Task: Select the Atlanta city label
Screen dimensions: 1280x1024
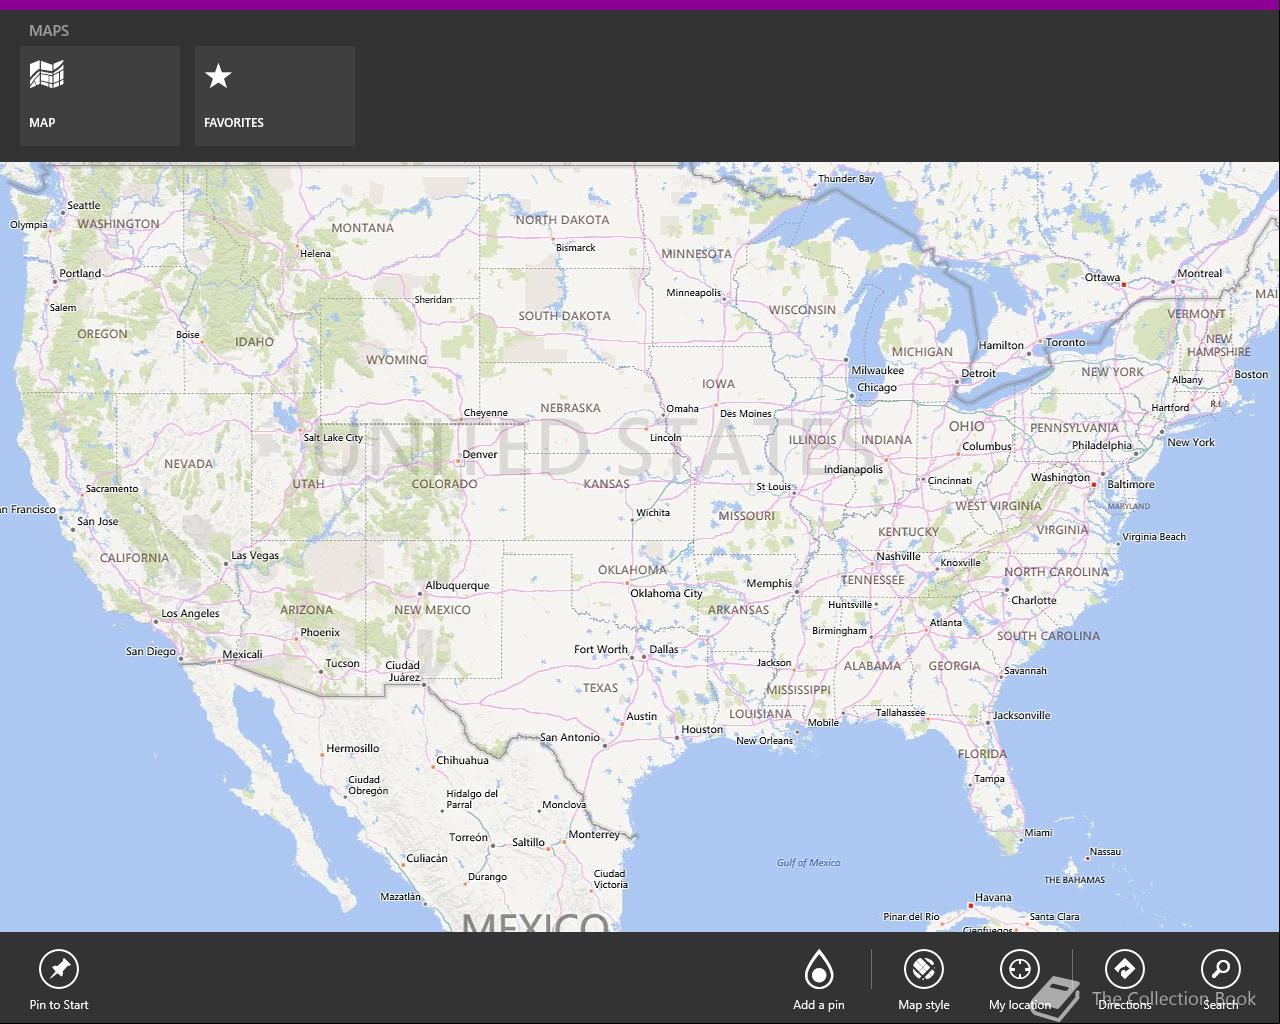Action: pyautogui.click(x=946, y=622)
